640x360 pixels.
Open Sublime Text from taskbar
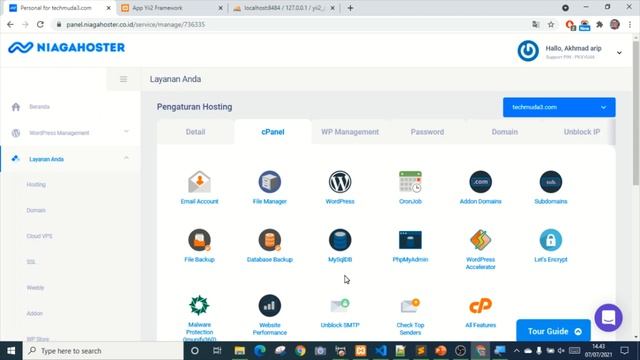click(420, 351)
